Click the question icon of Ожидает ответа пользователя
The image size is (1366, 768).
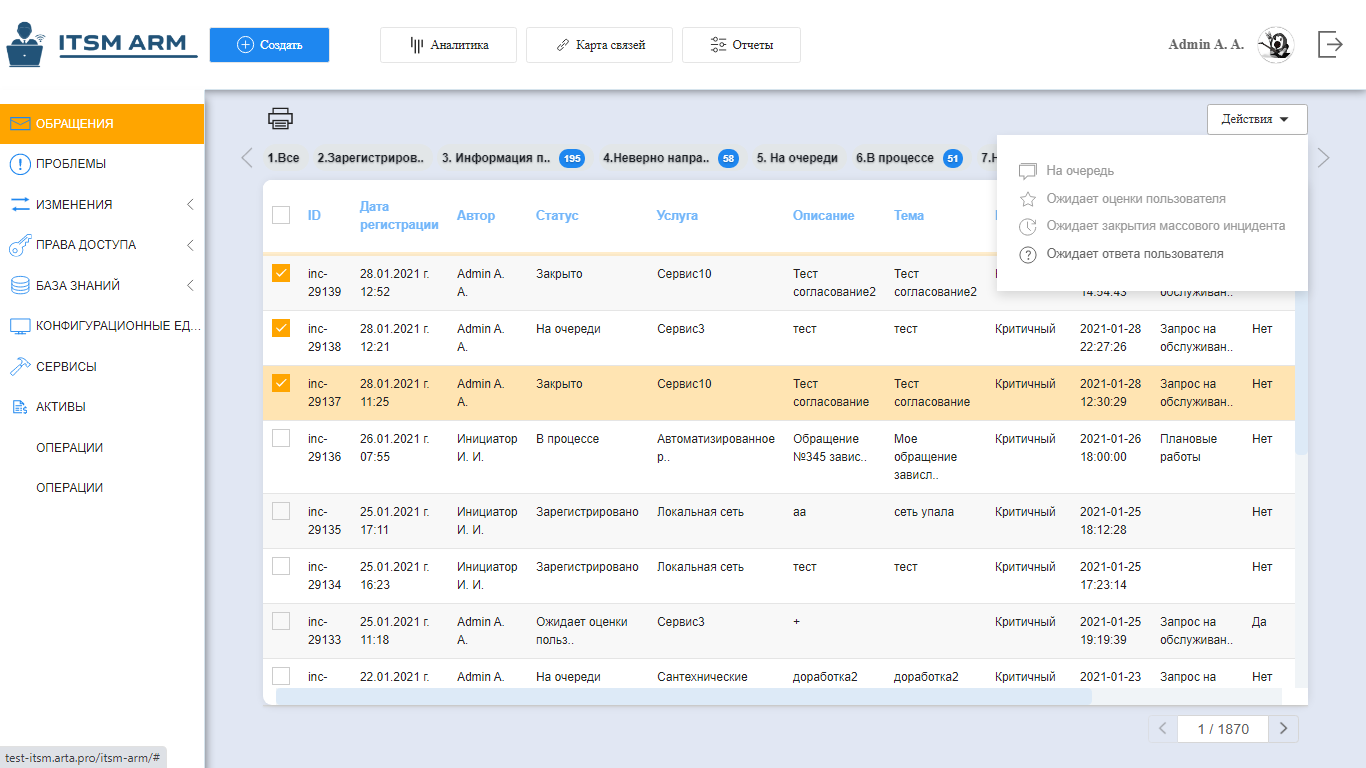click(1027, 255)
